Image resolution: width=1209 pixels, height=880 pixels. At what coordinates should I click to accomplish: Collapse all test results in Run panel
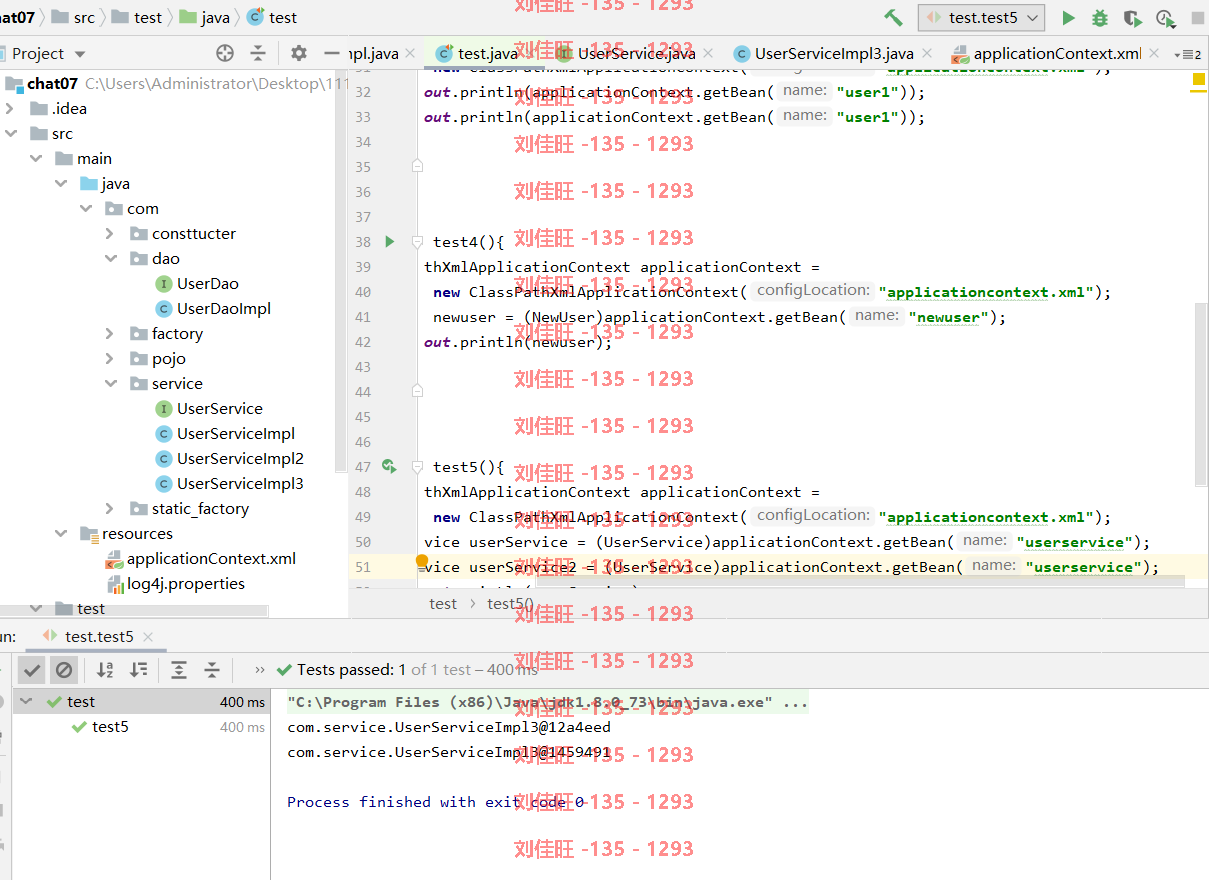(212, 670)
